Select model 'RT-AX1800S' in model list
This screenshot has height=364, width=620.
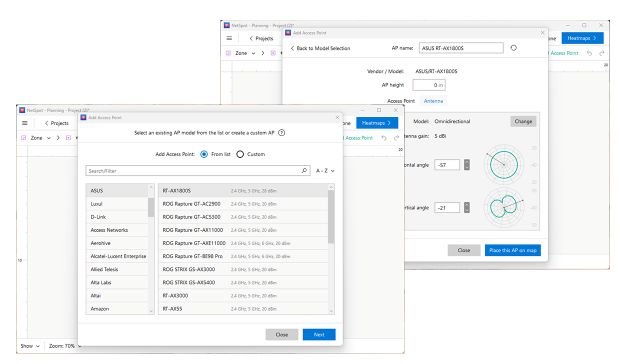244,190
